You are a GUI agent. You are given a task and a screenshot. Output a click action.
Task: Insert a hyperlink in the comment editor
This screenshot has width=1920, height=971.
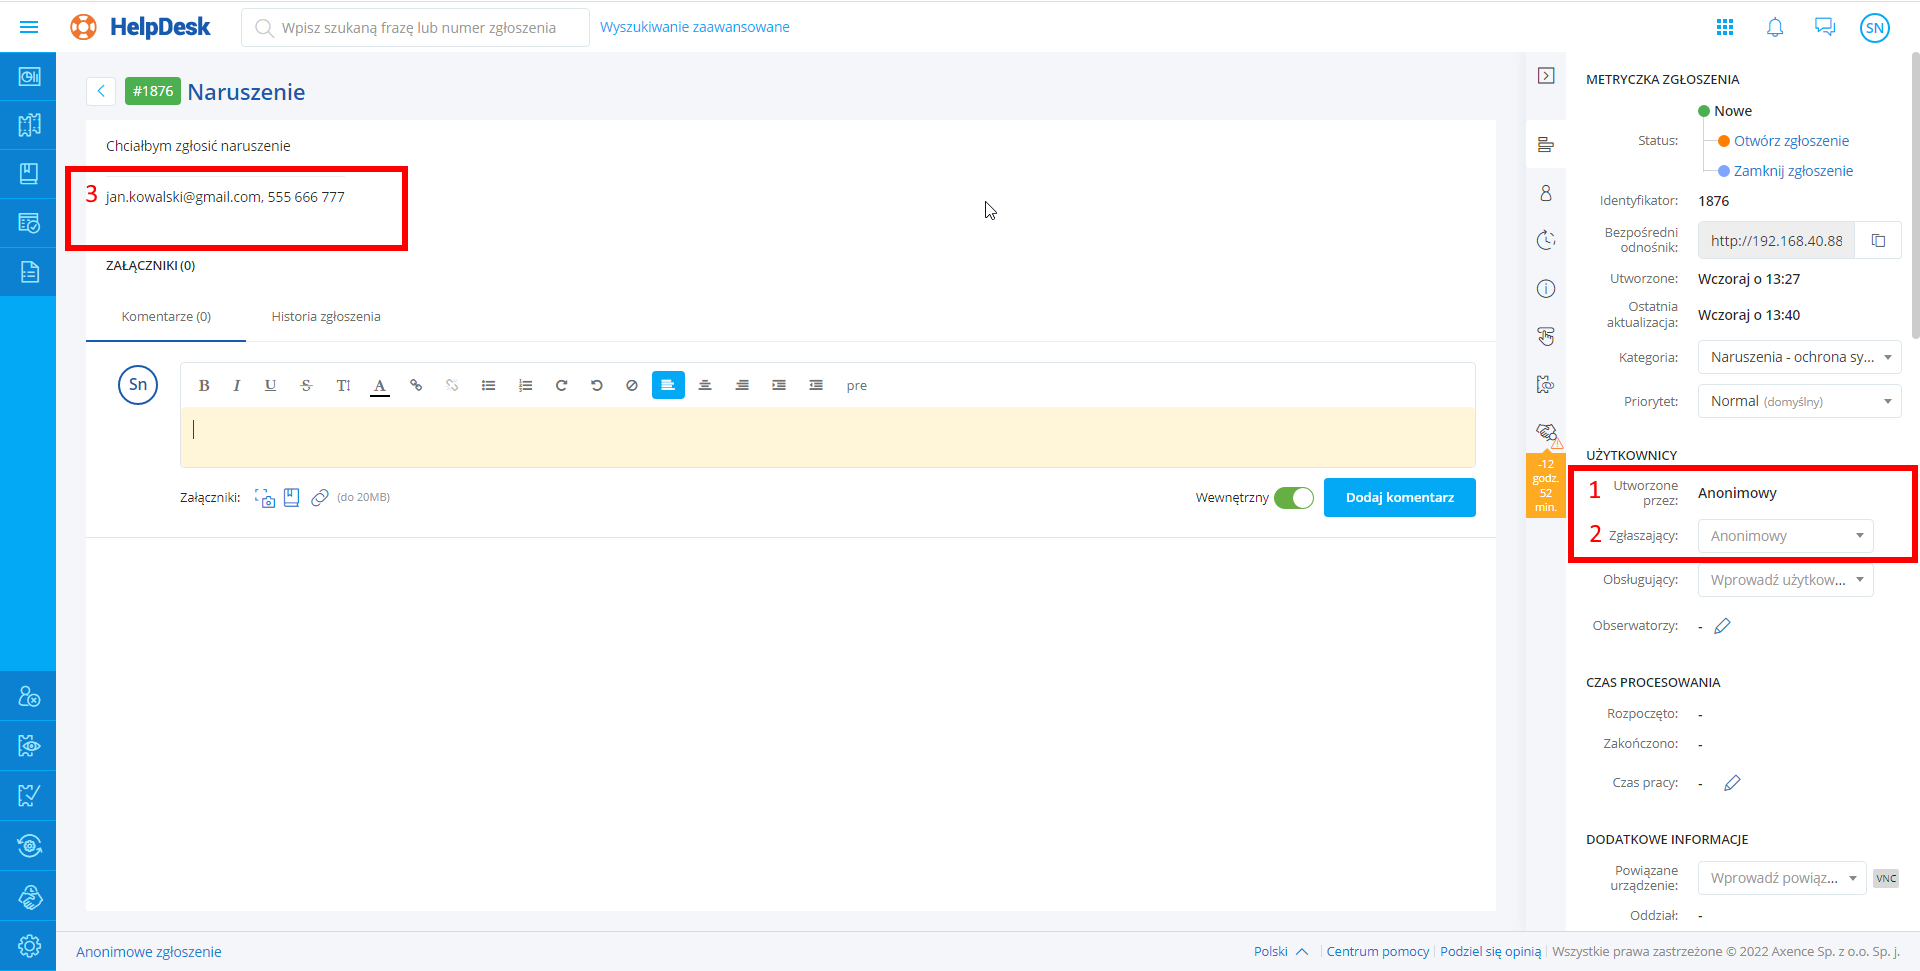[416, 386]
